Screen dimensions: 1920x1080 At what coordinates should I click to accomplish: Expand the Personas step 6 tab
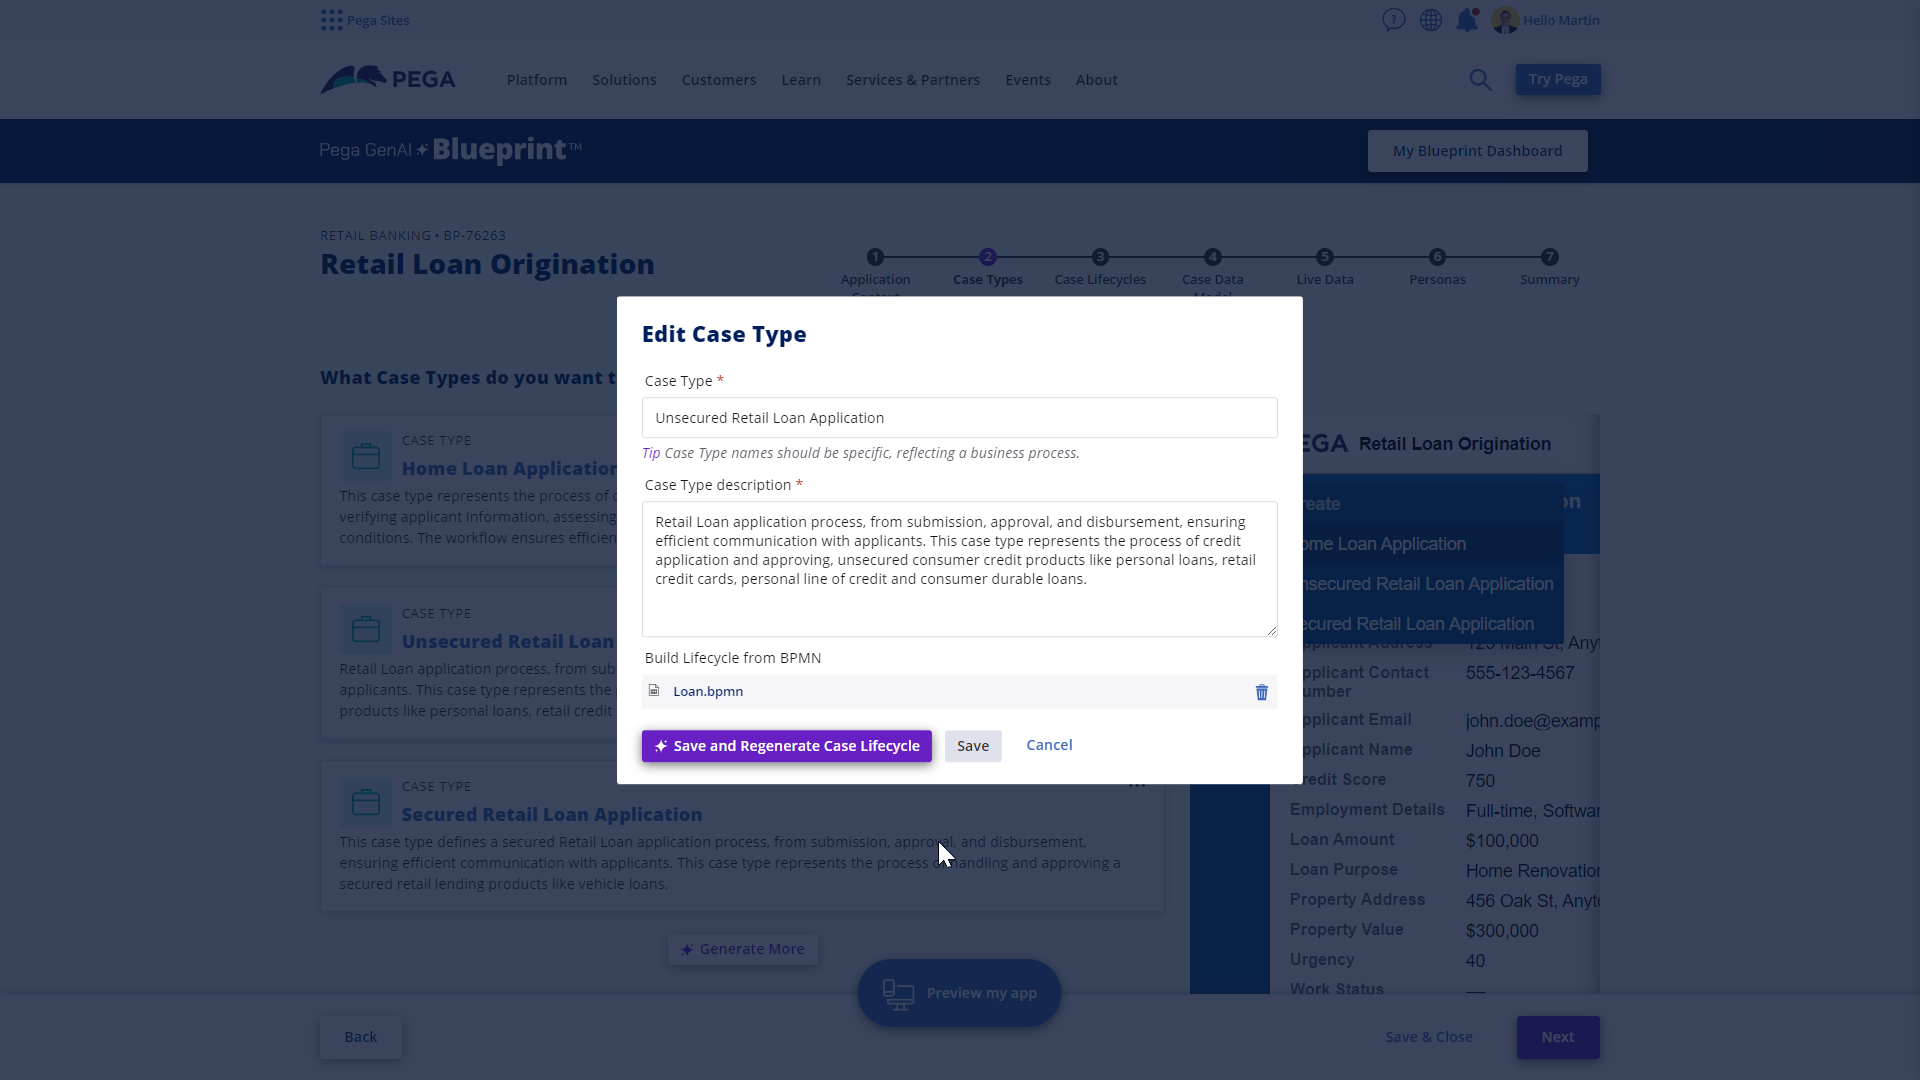1436,264
